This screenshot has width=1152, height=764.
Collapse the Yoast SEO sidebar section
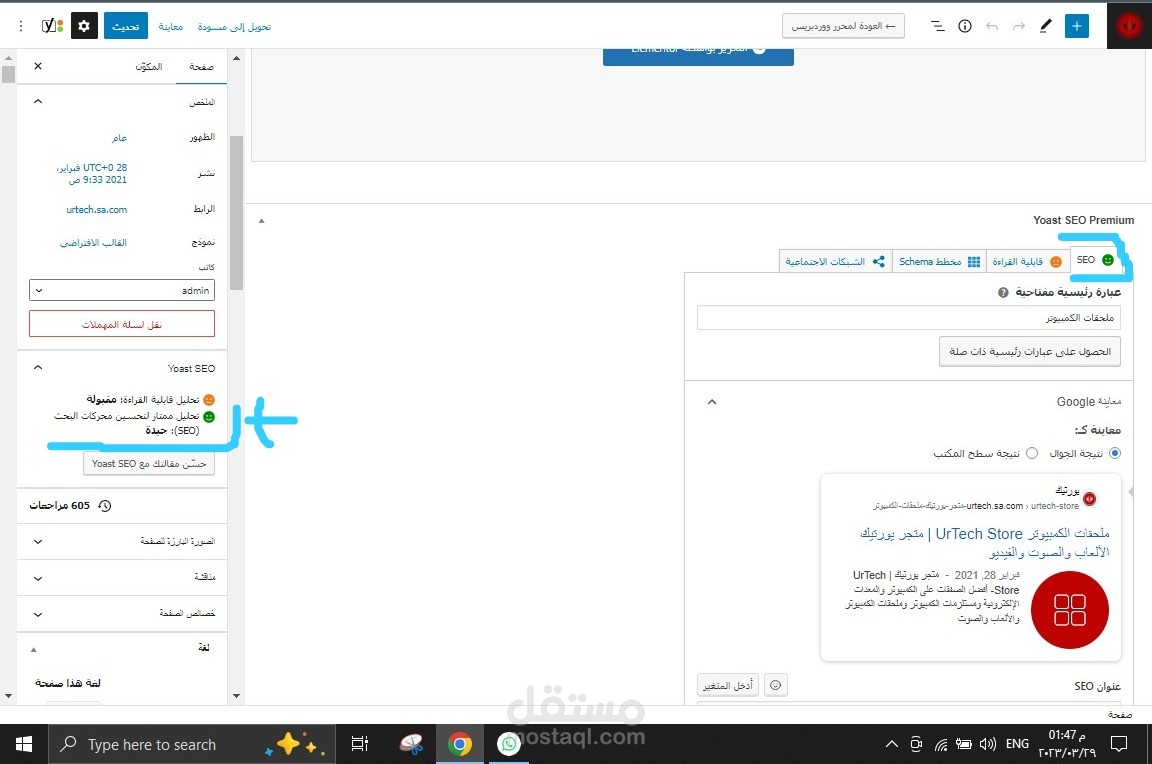pos(38,367)
